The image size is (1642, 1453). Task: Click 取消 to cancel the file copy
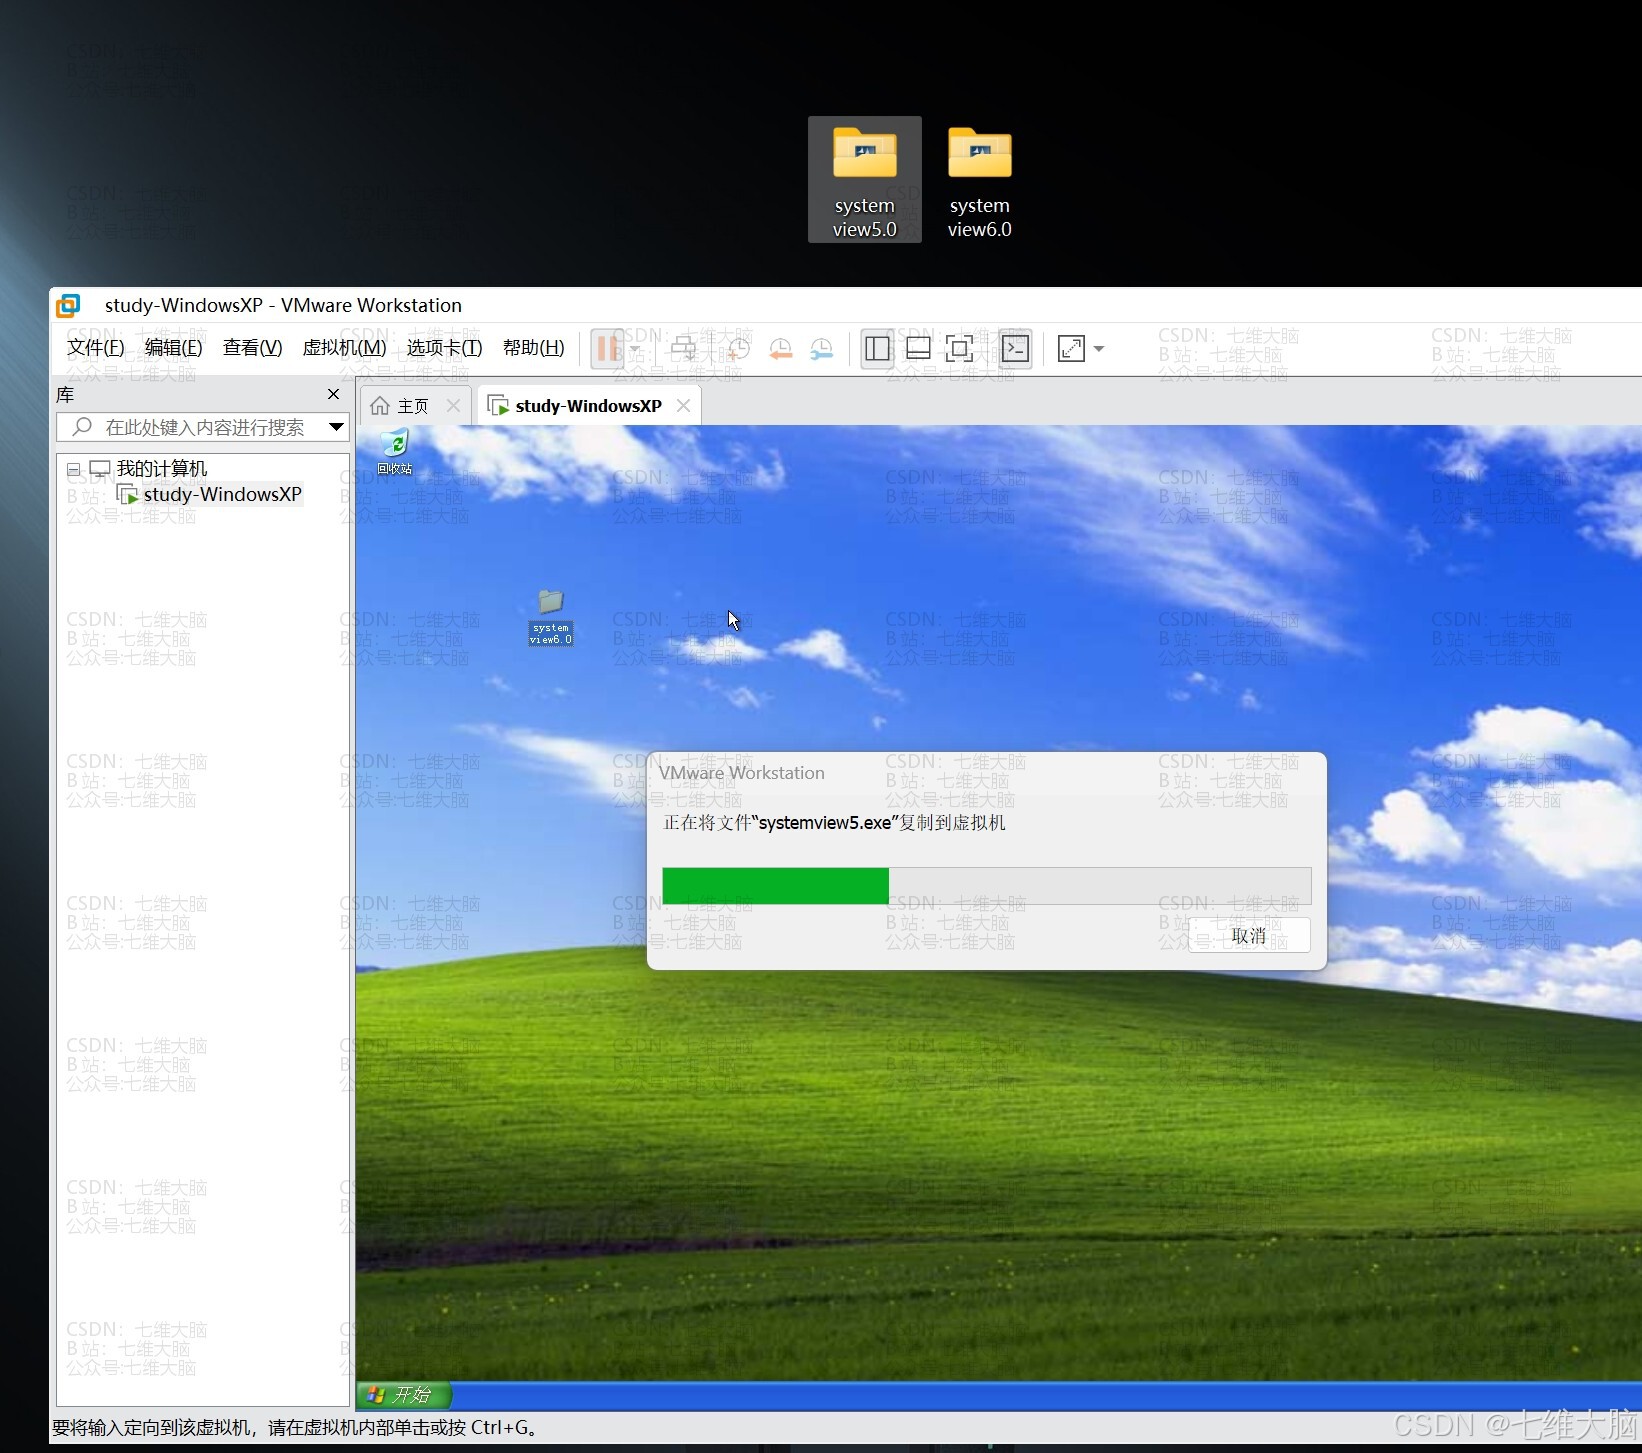tap(1248, 936)
